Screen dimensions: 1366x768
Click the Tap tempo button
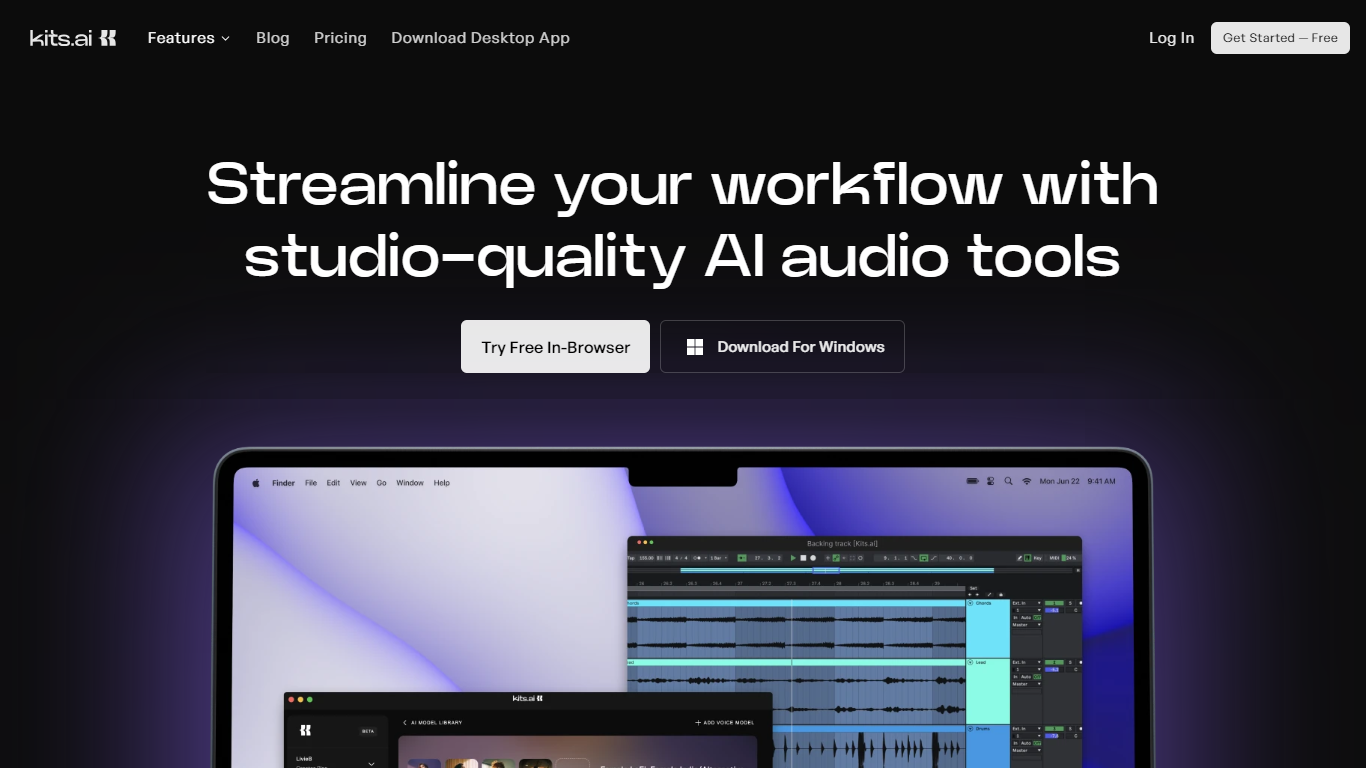[x=631, y=558]
